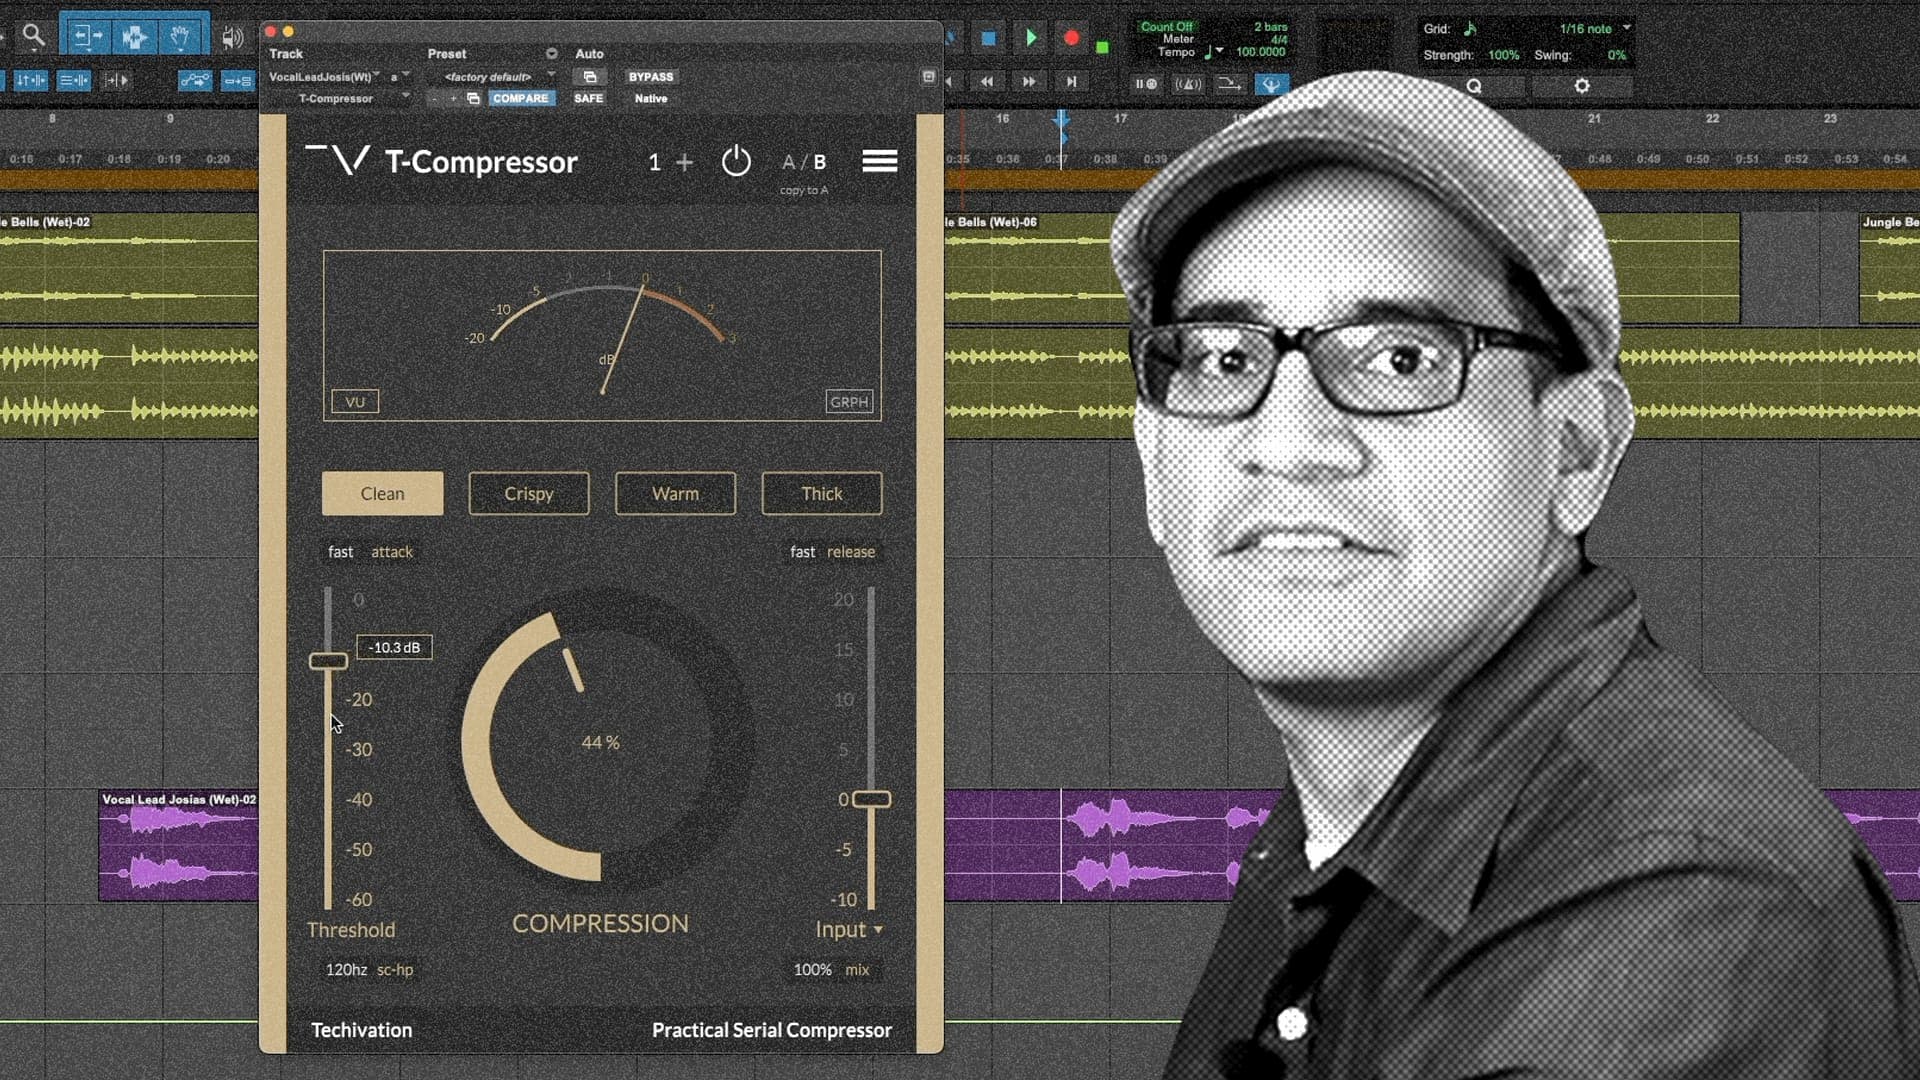Click the metronome click icon in the transport
Screen dimensions: 1920x1080
(1189, 84)
